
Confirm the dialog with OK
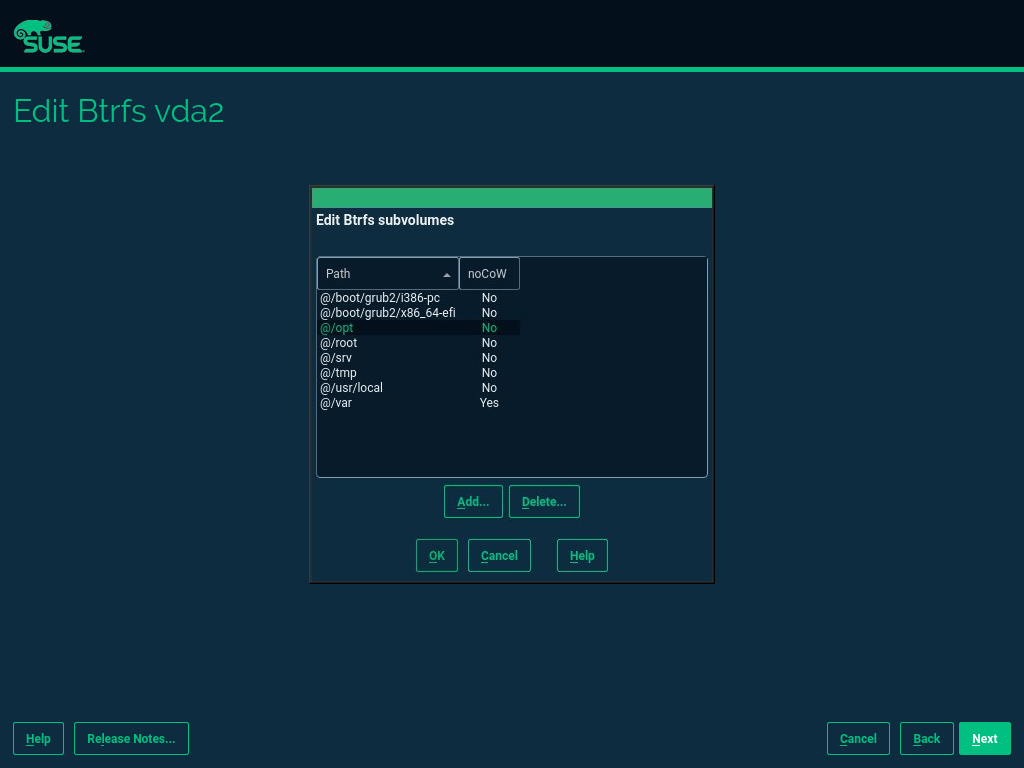click(437, 556)
